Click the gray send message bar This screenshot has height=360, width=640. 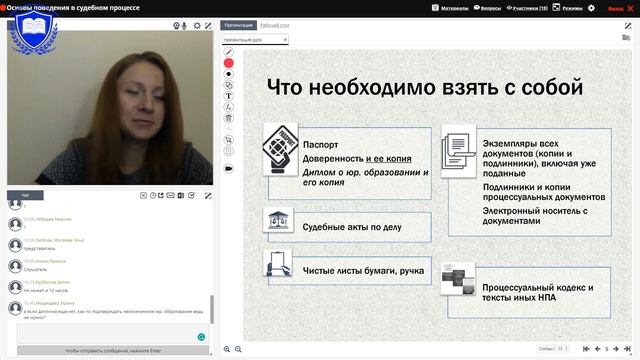(113, 350)
